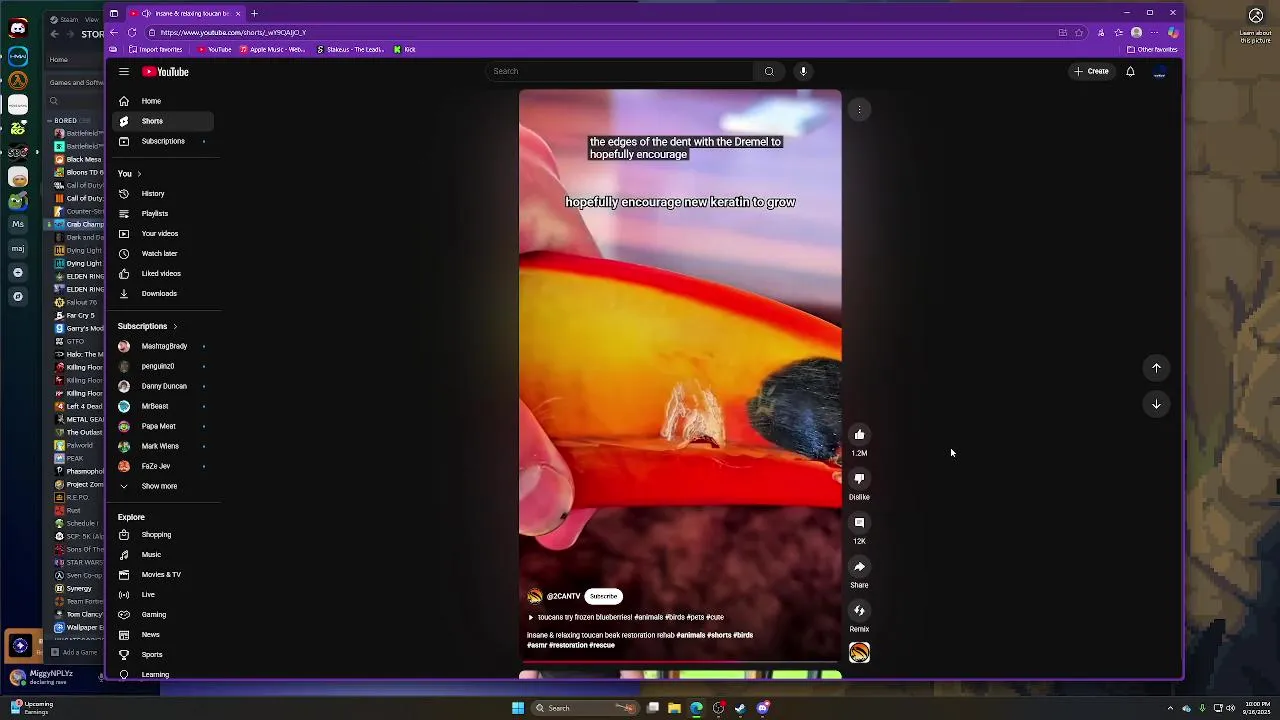Open the YouTube account avatar menu
The width and height of the screenshot is (1280, 720).
click(1160, 71)
